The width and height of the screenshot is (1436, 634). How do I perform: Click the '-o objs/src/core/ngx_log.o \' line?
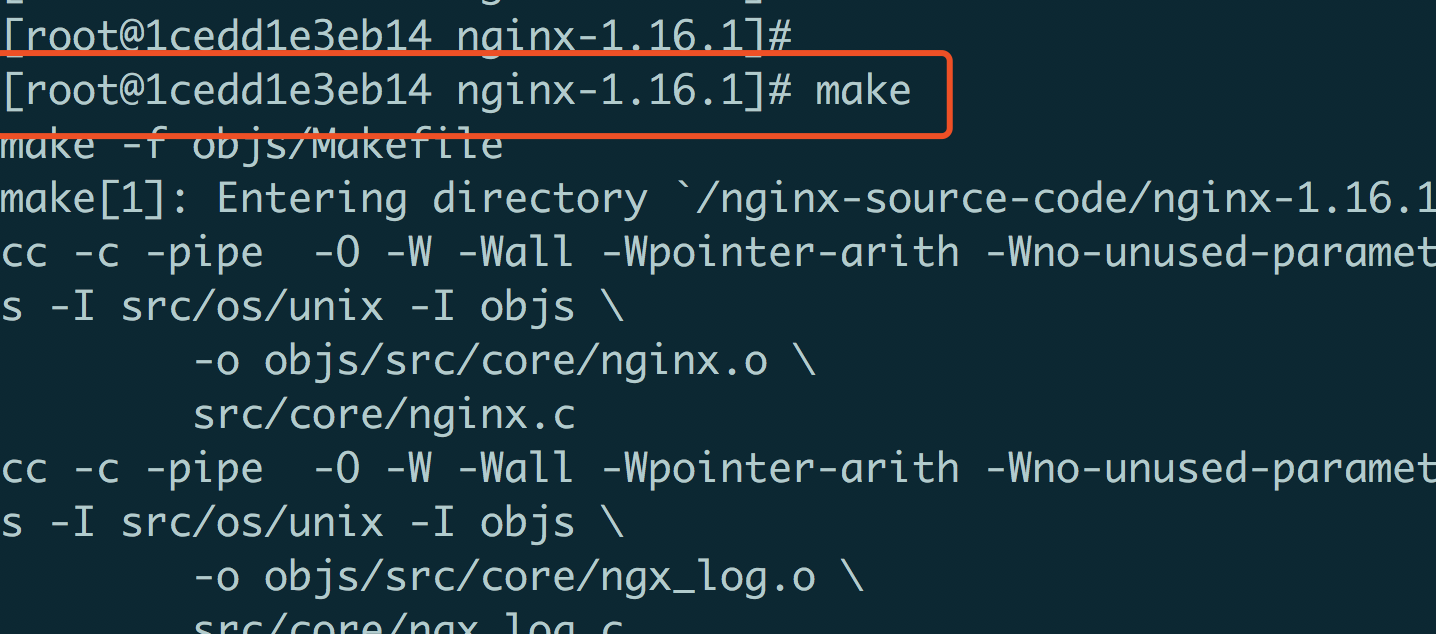point(528,578)
